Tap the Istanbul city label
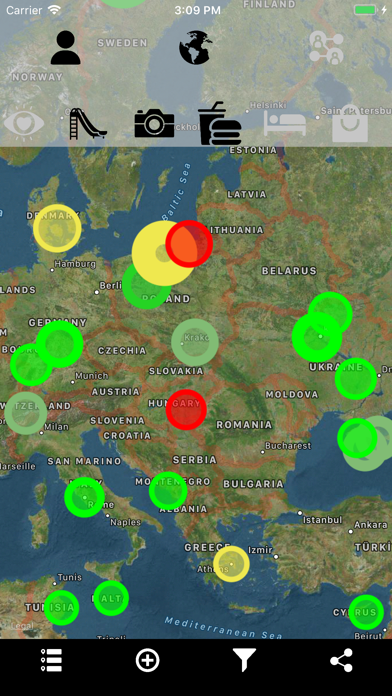This screenshot has height=696, width=392. pos(323,519)
